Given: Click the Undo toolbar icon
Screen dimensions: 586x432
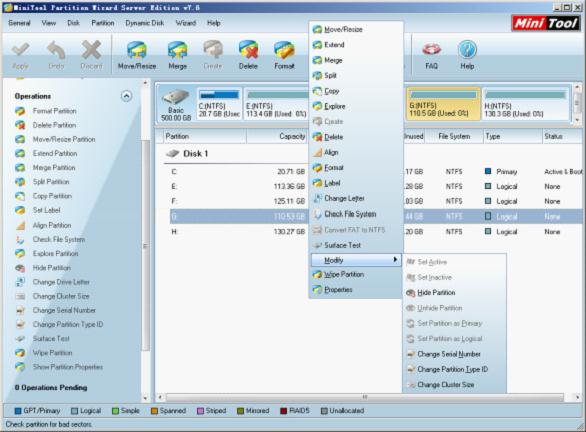Looking at the screenshot, I should pyautogui.click(x=56, y=55).
